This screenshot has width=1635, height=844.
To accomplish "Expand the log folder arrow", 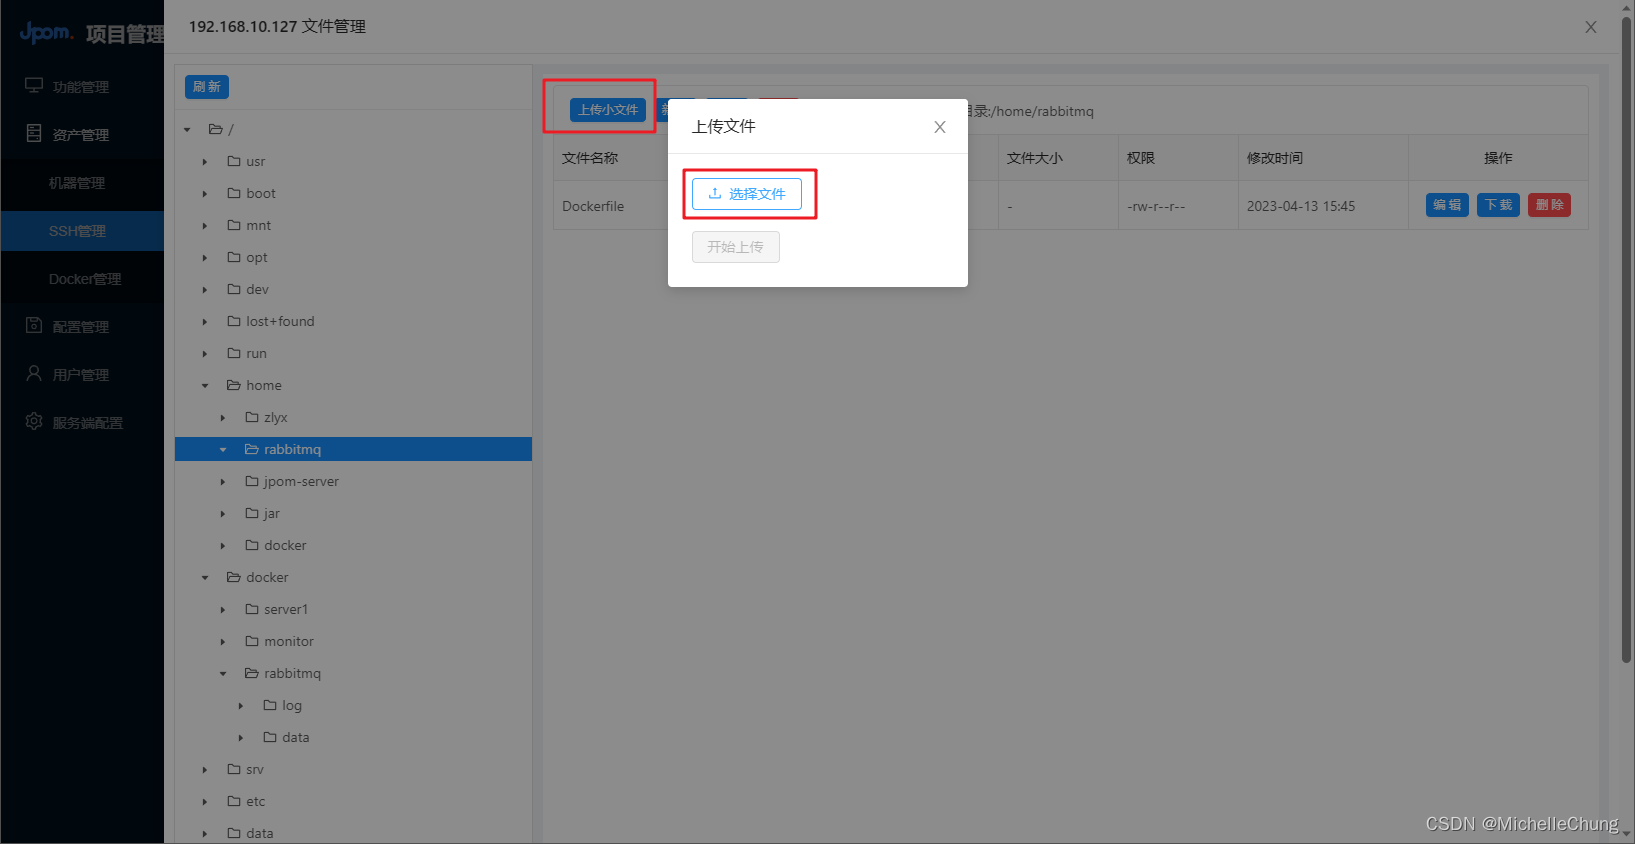I will coord(241,705).
